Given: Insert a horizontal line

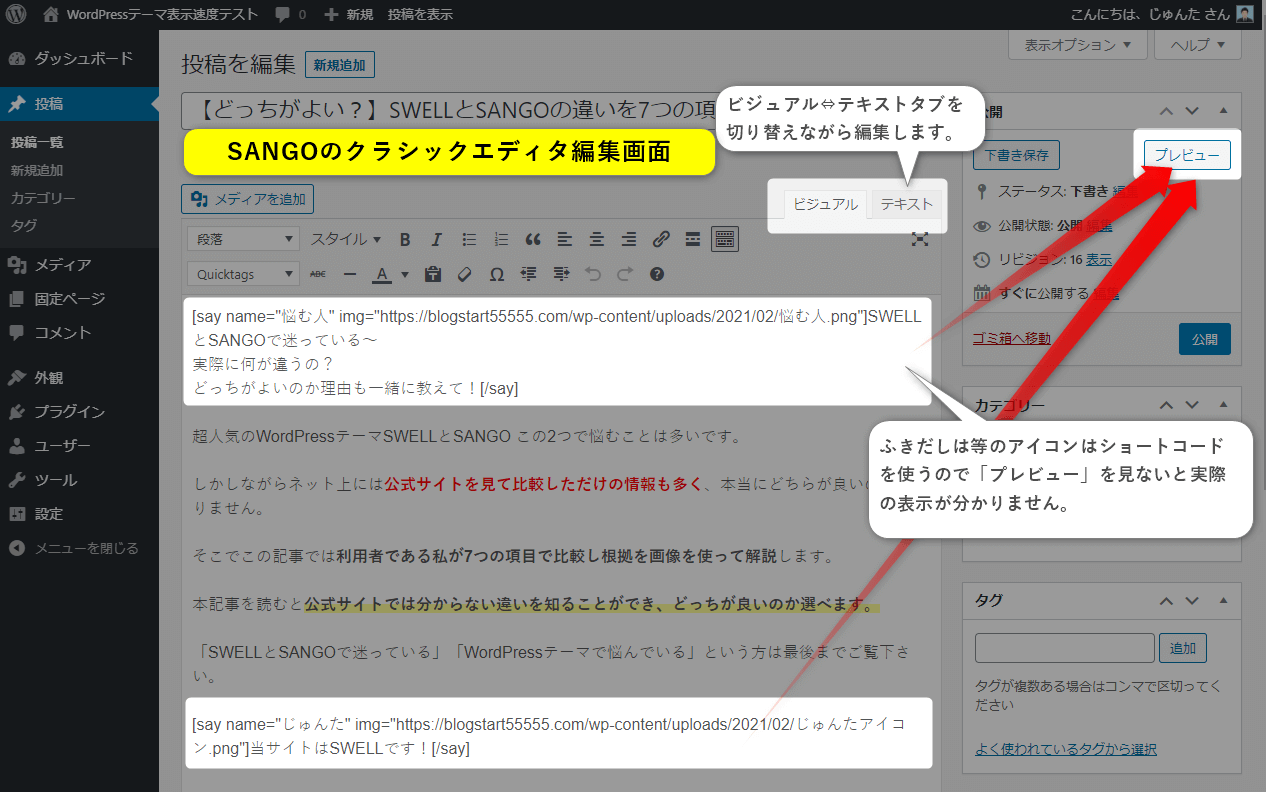Looking at the screenshot, I should coord(350,274).
